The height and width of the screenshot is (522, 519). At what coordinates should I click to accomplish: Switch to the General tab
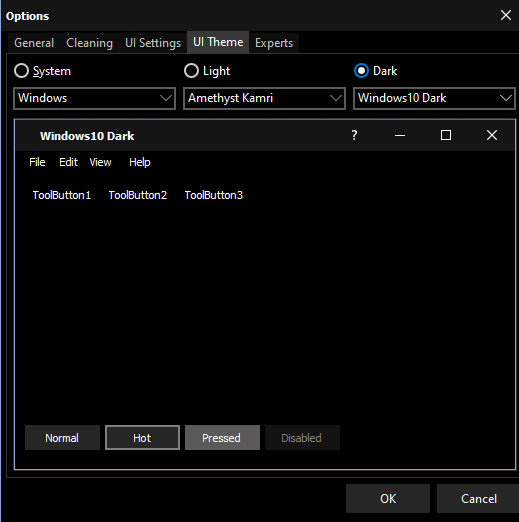click(34, 43)
